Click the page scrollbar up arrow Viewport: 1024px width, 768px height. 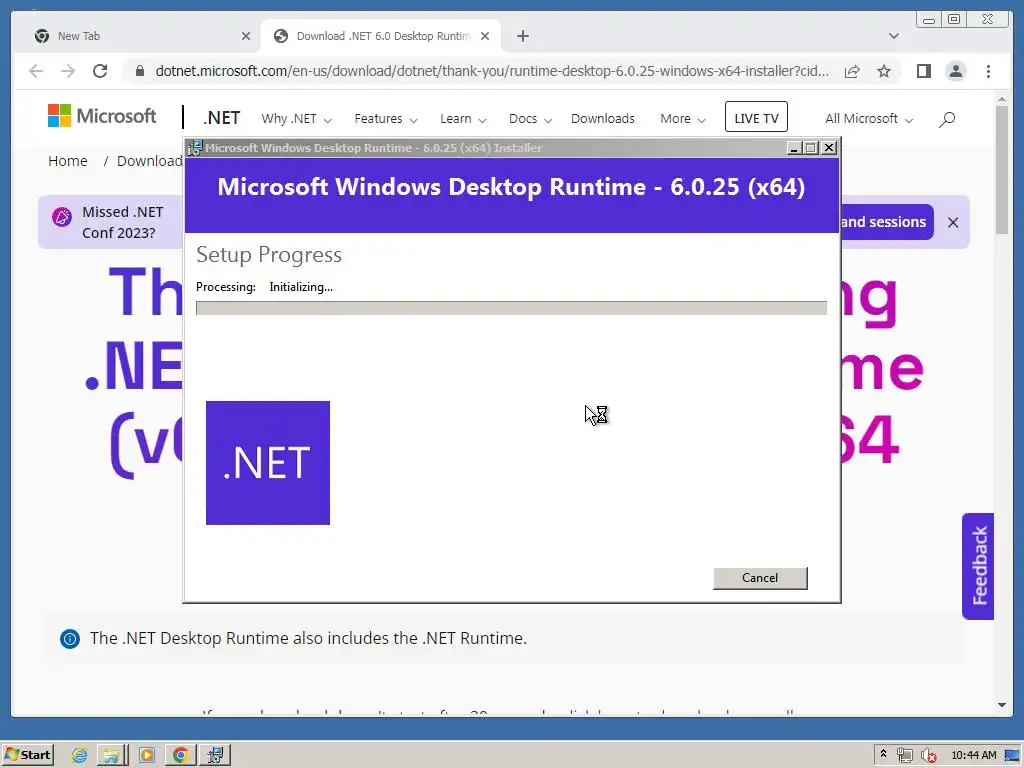coord(1002,99)
